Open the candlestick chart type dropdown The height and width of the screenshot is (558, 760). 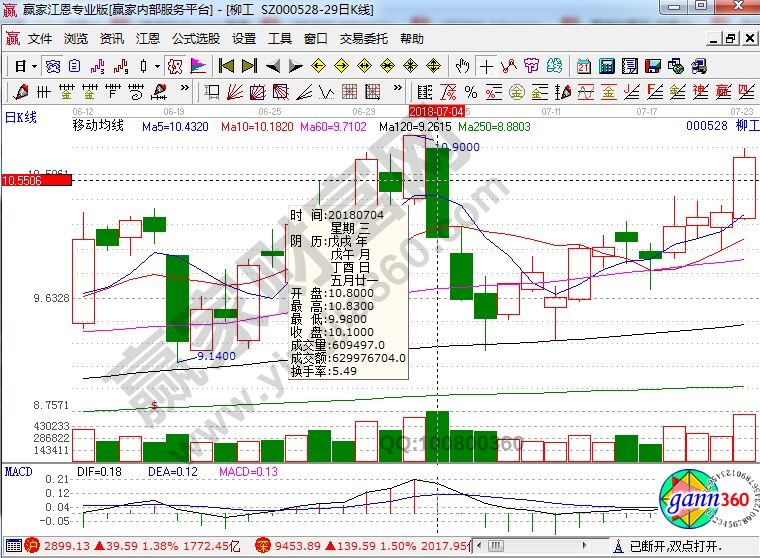156,66
